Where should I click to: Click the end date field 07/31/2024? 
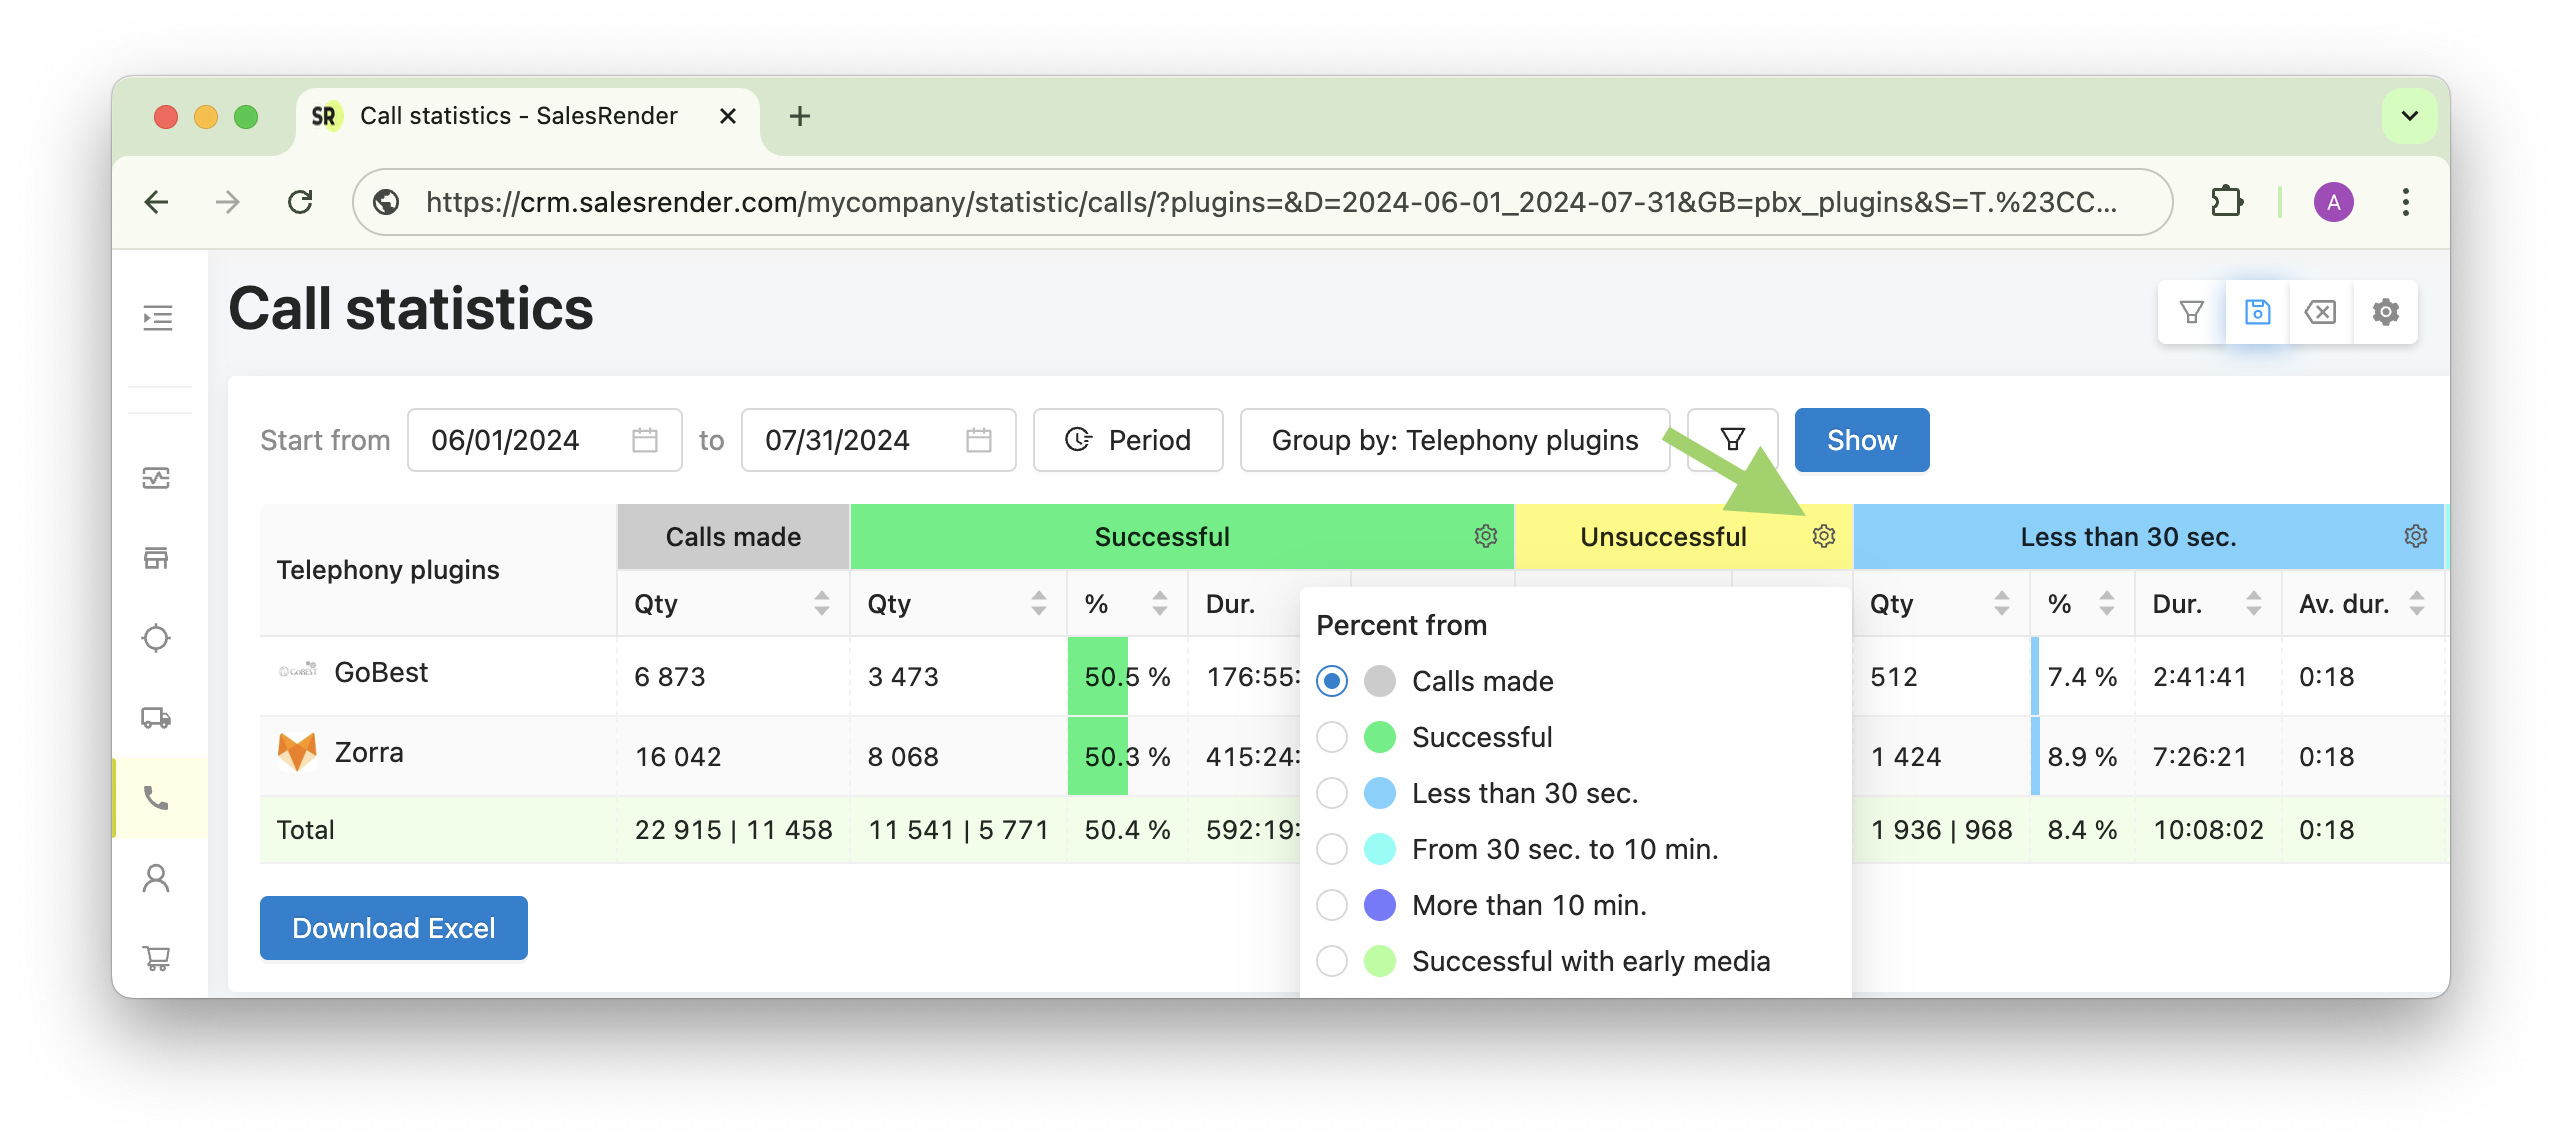click(878, 440)
